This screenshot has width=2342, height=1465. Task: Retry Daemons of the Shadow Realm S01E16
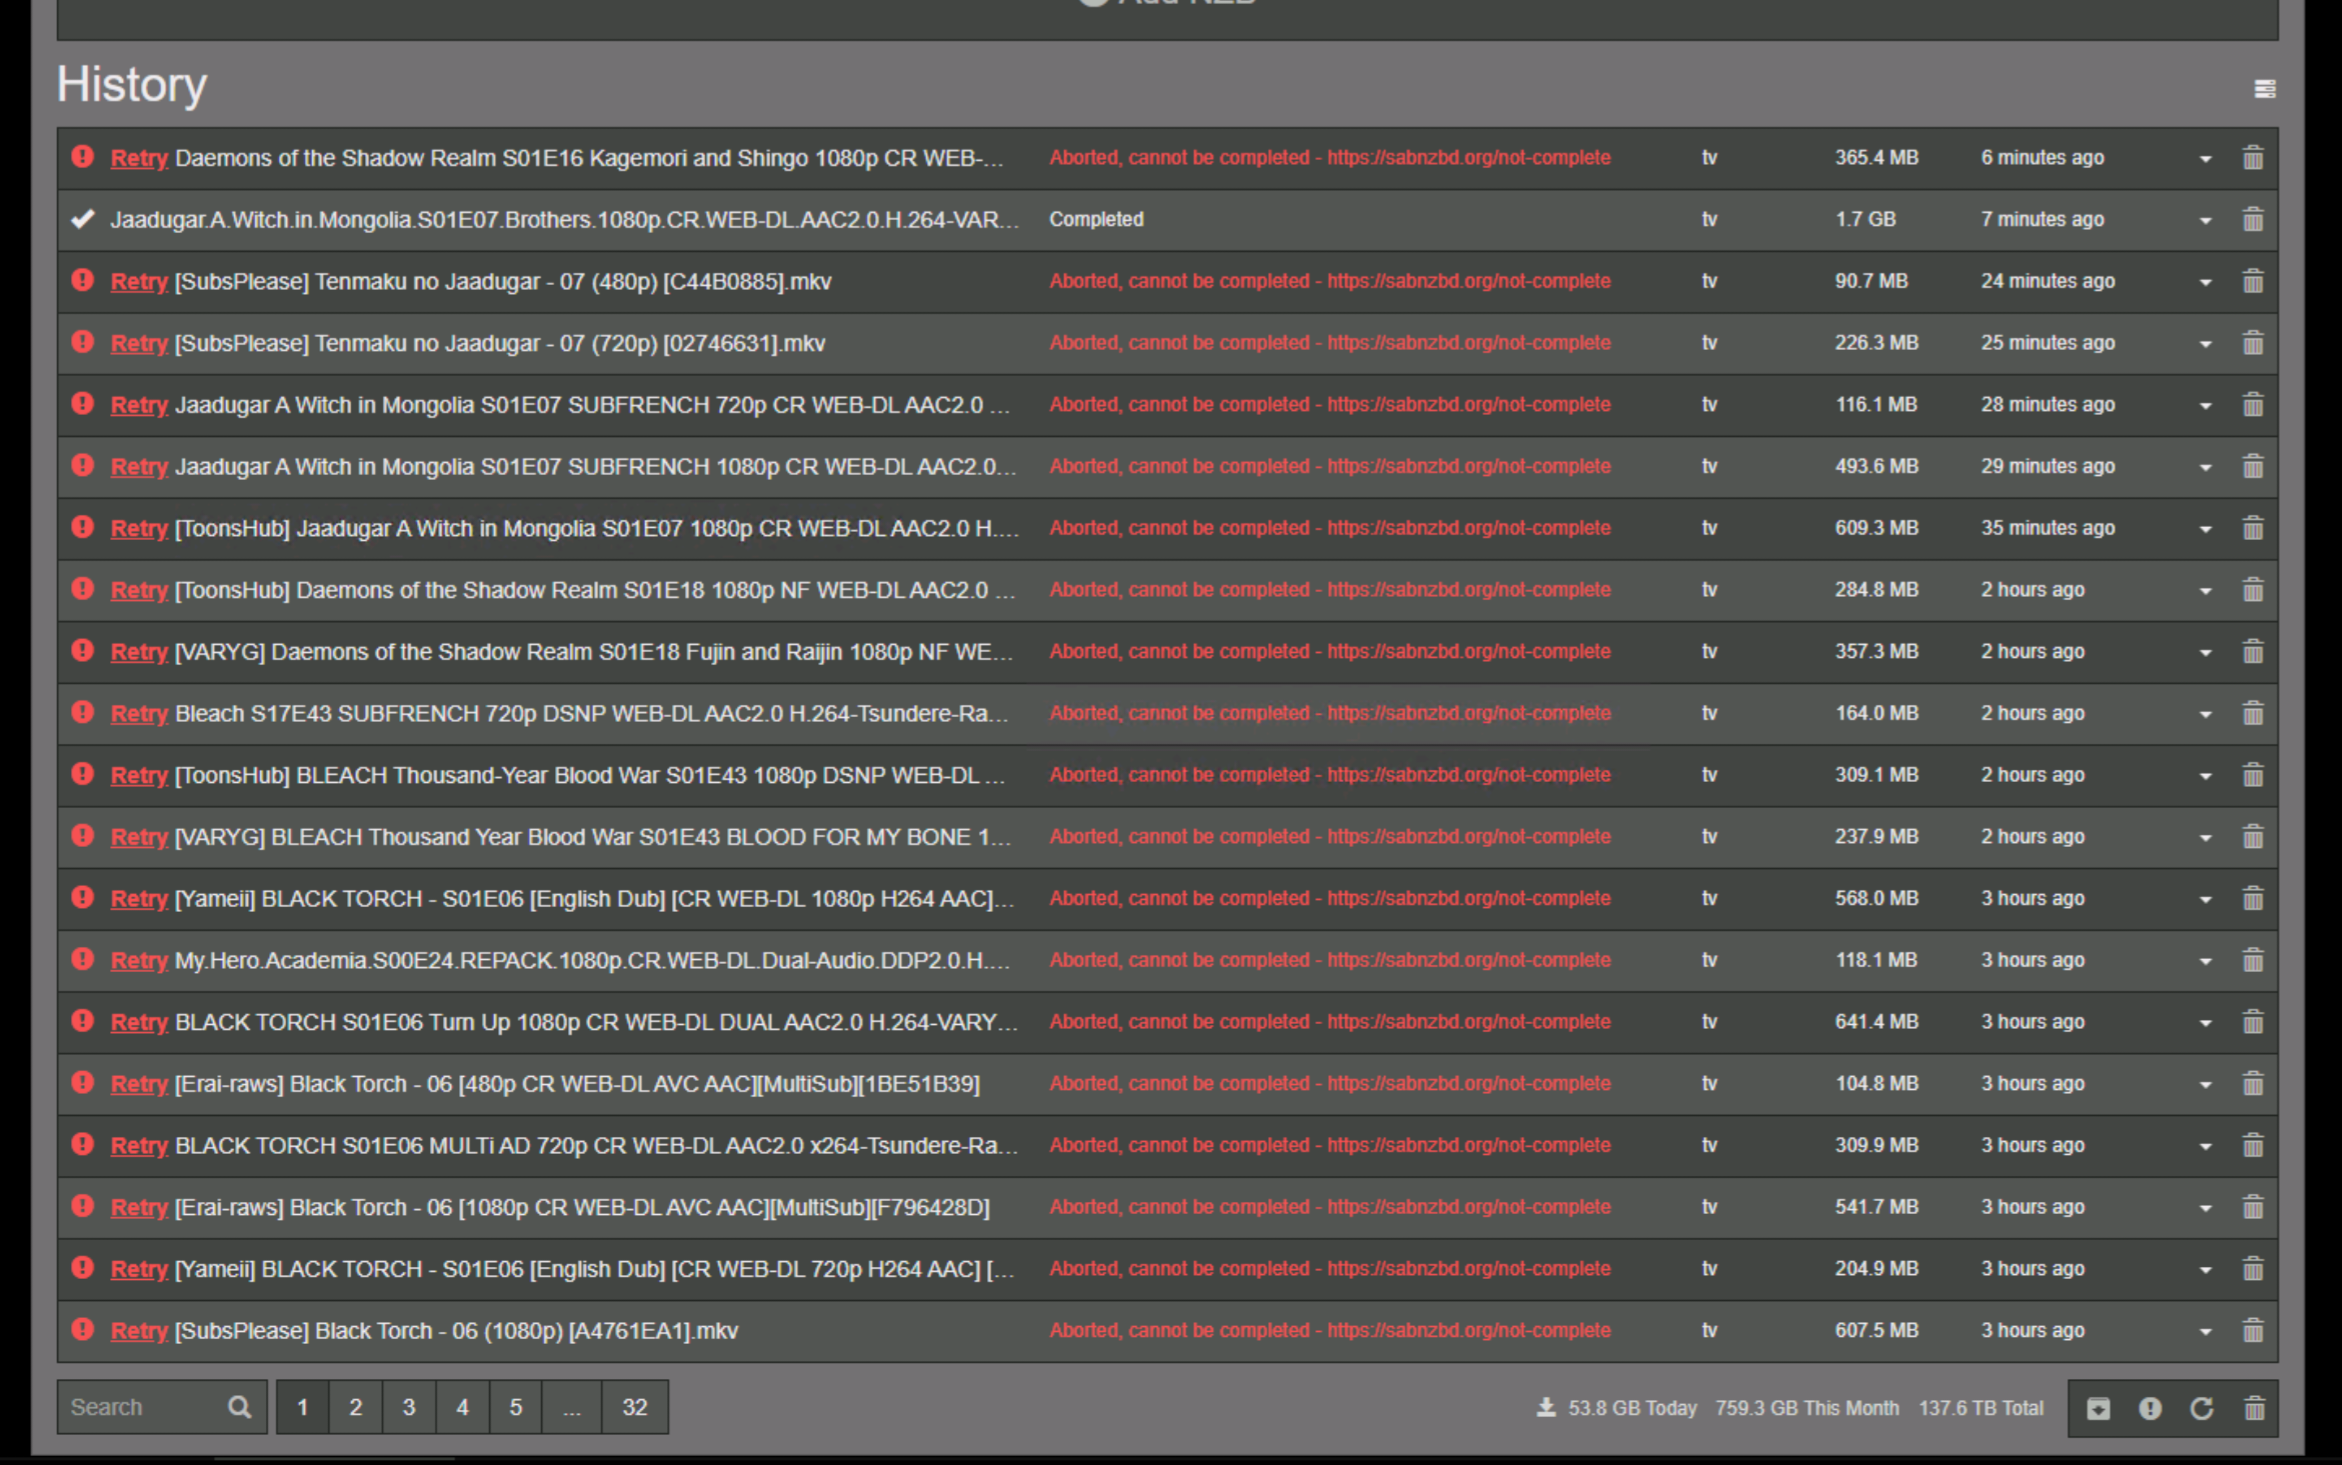[139, 158]
